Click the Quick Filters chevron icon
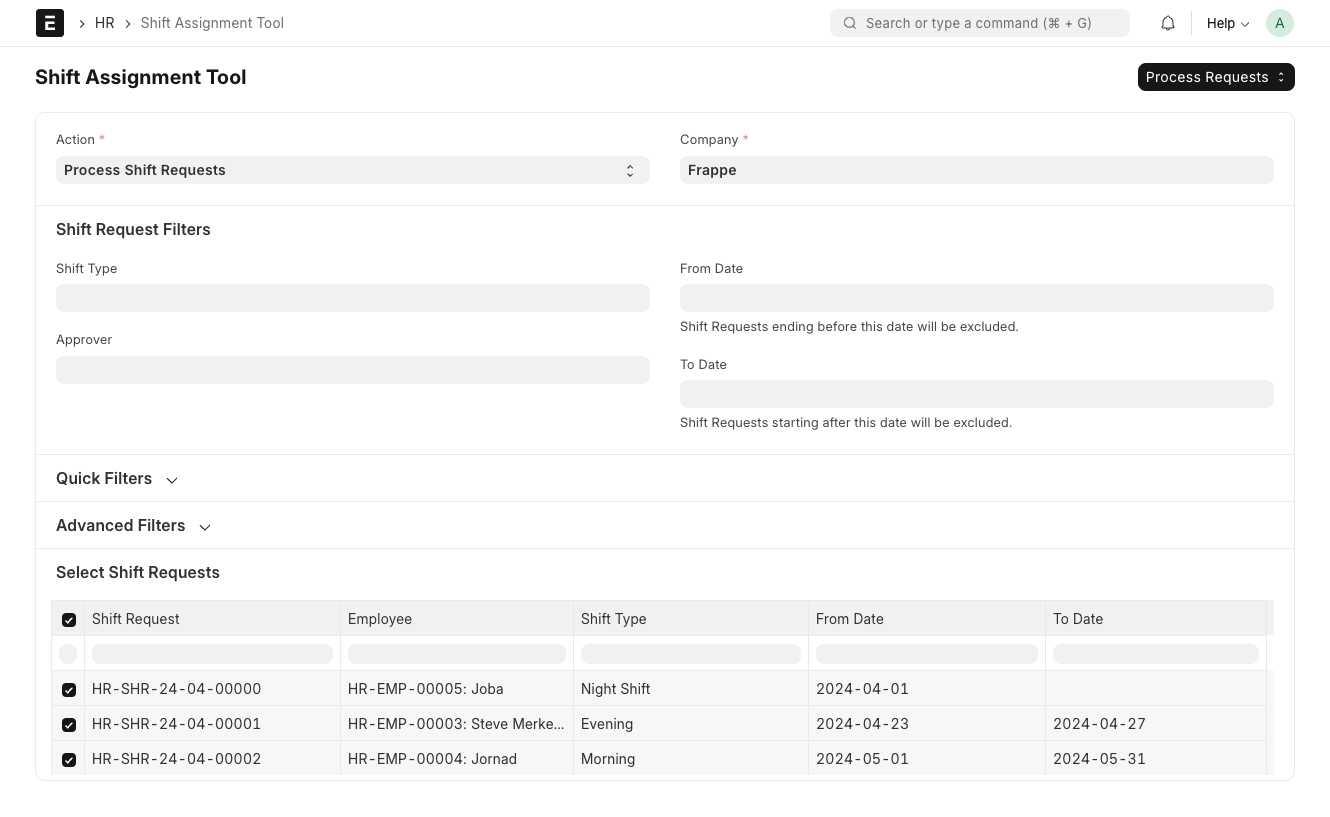Image resolution: width=1330 pixels, height=817 pixels. point(172,480)
